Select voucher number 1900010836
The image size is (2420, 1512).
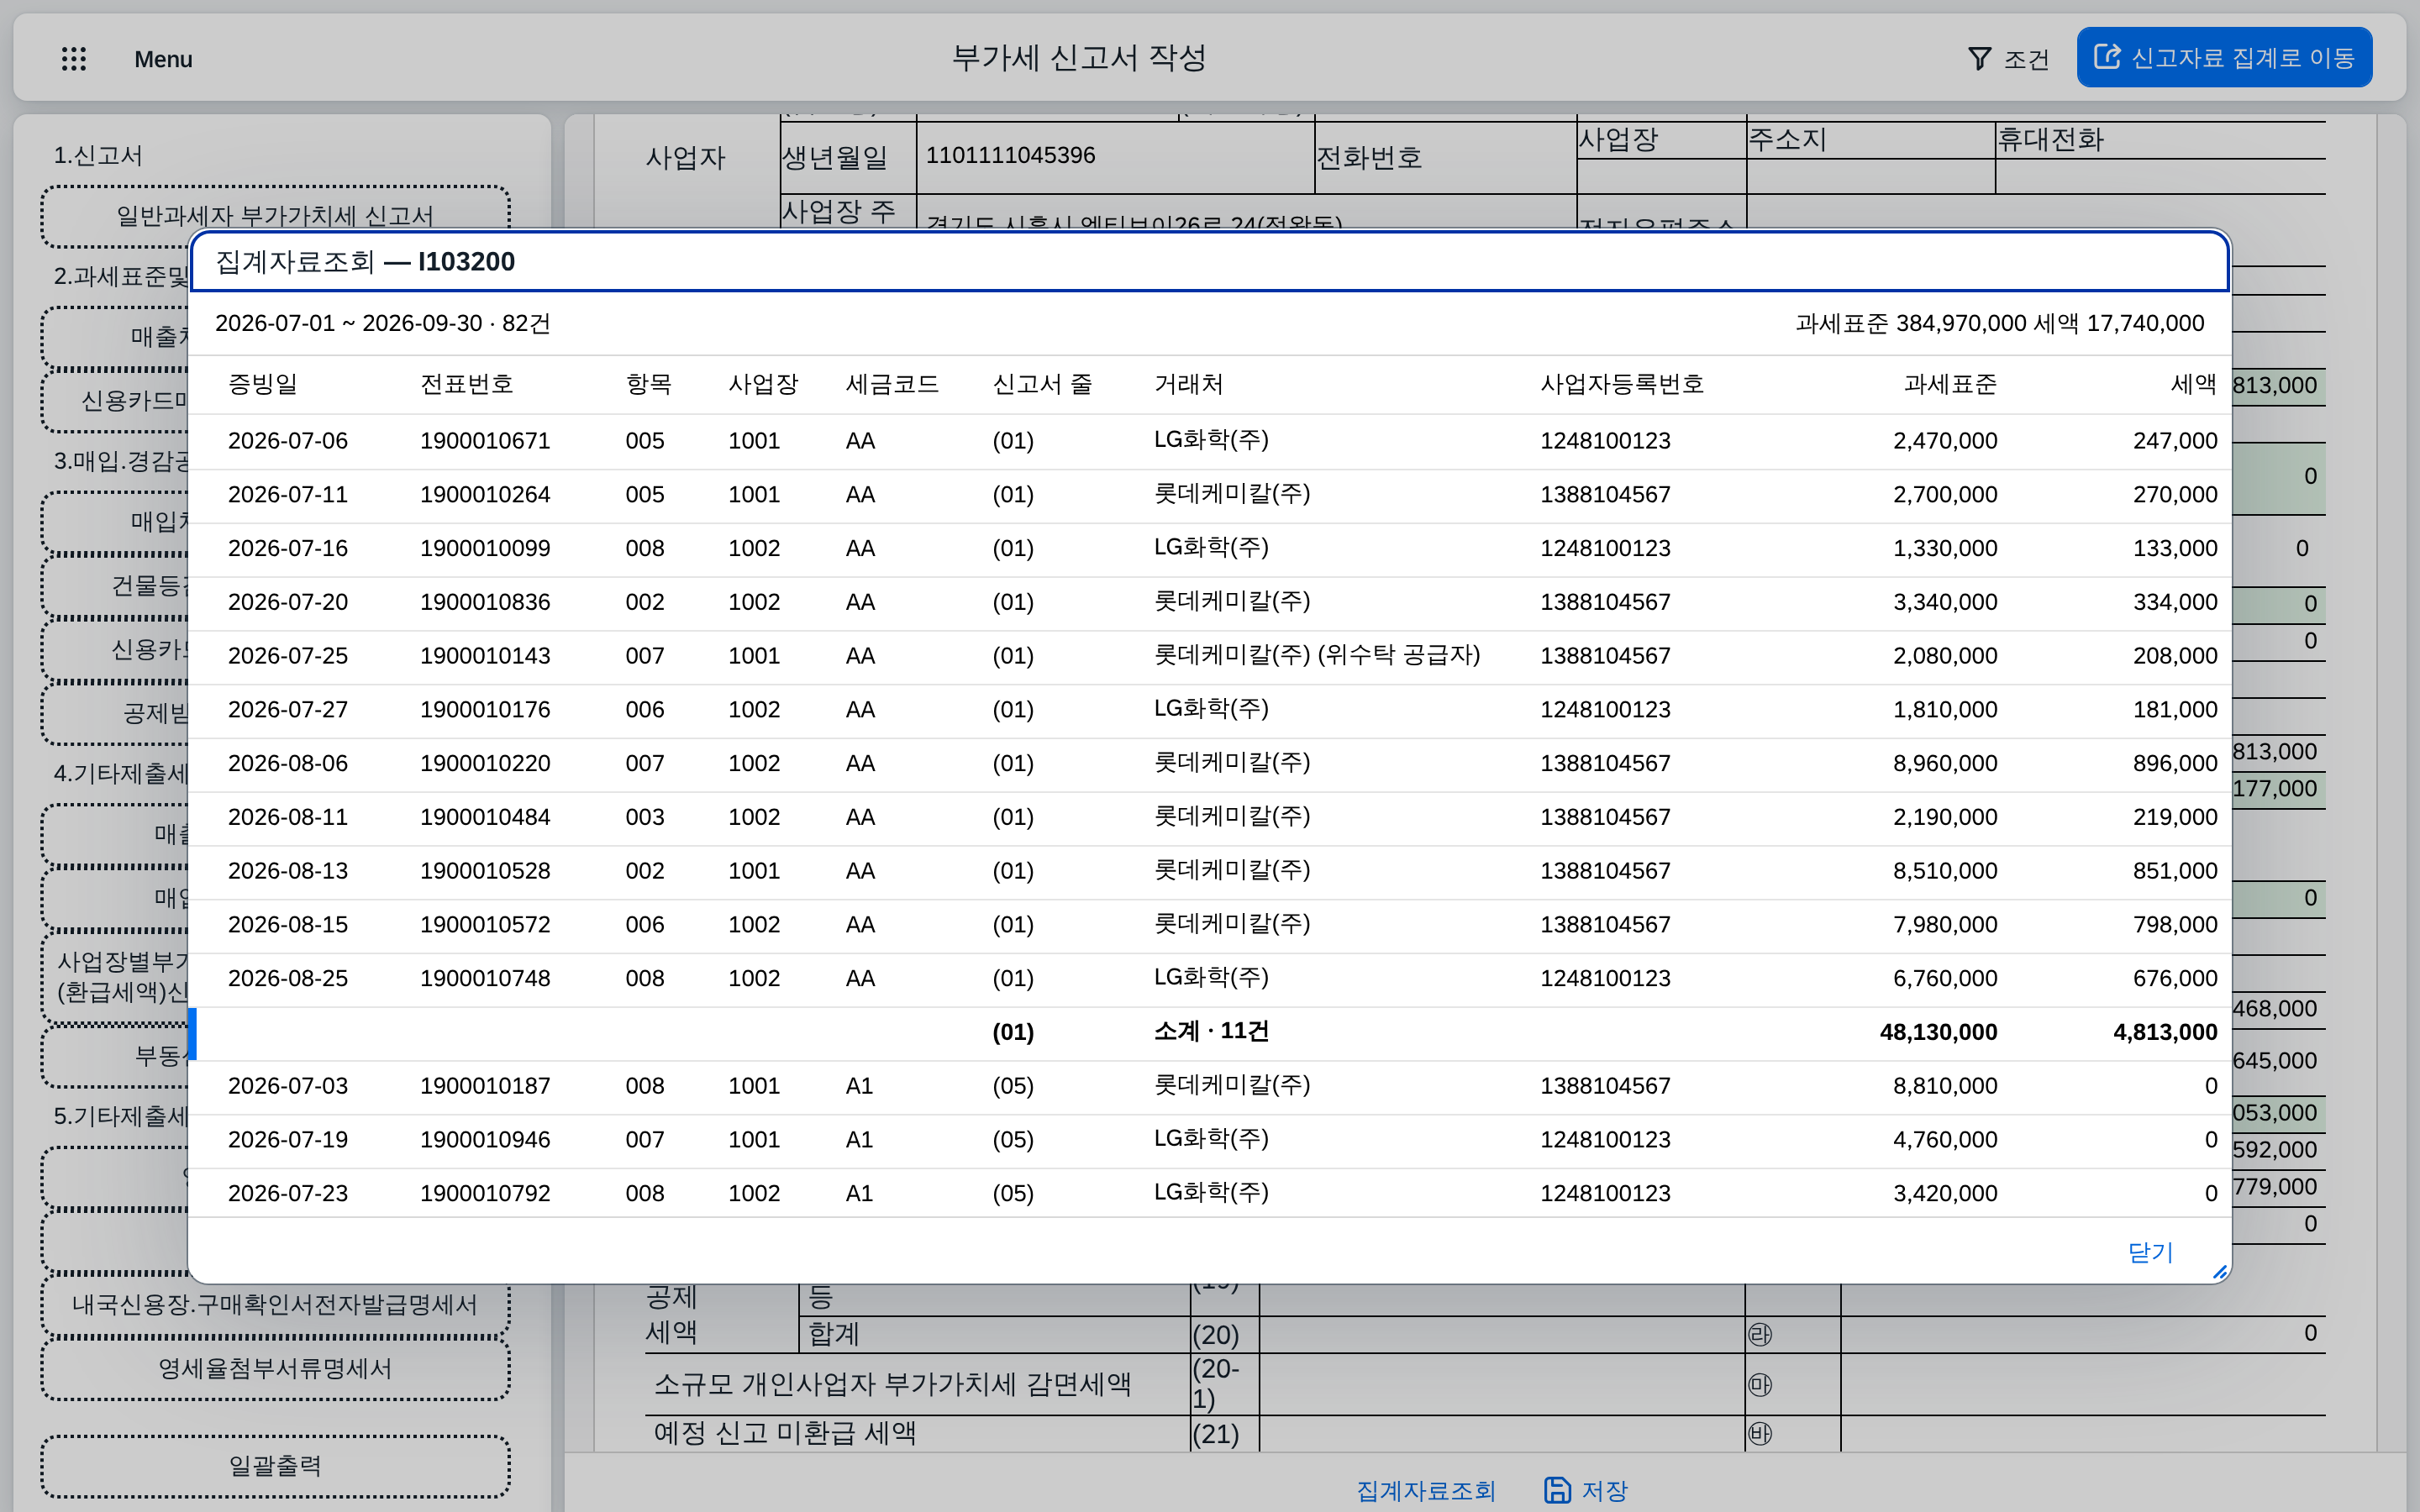point(485,602)
